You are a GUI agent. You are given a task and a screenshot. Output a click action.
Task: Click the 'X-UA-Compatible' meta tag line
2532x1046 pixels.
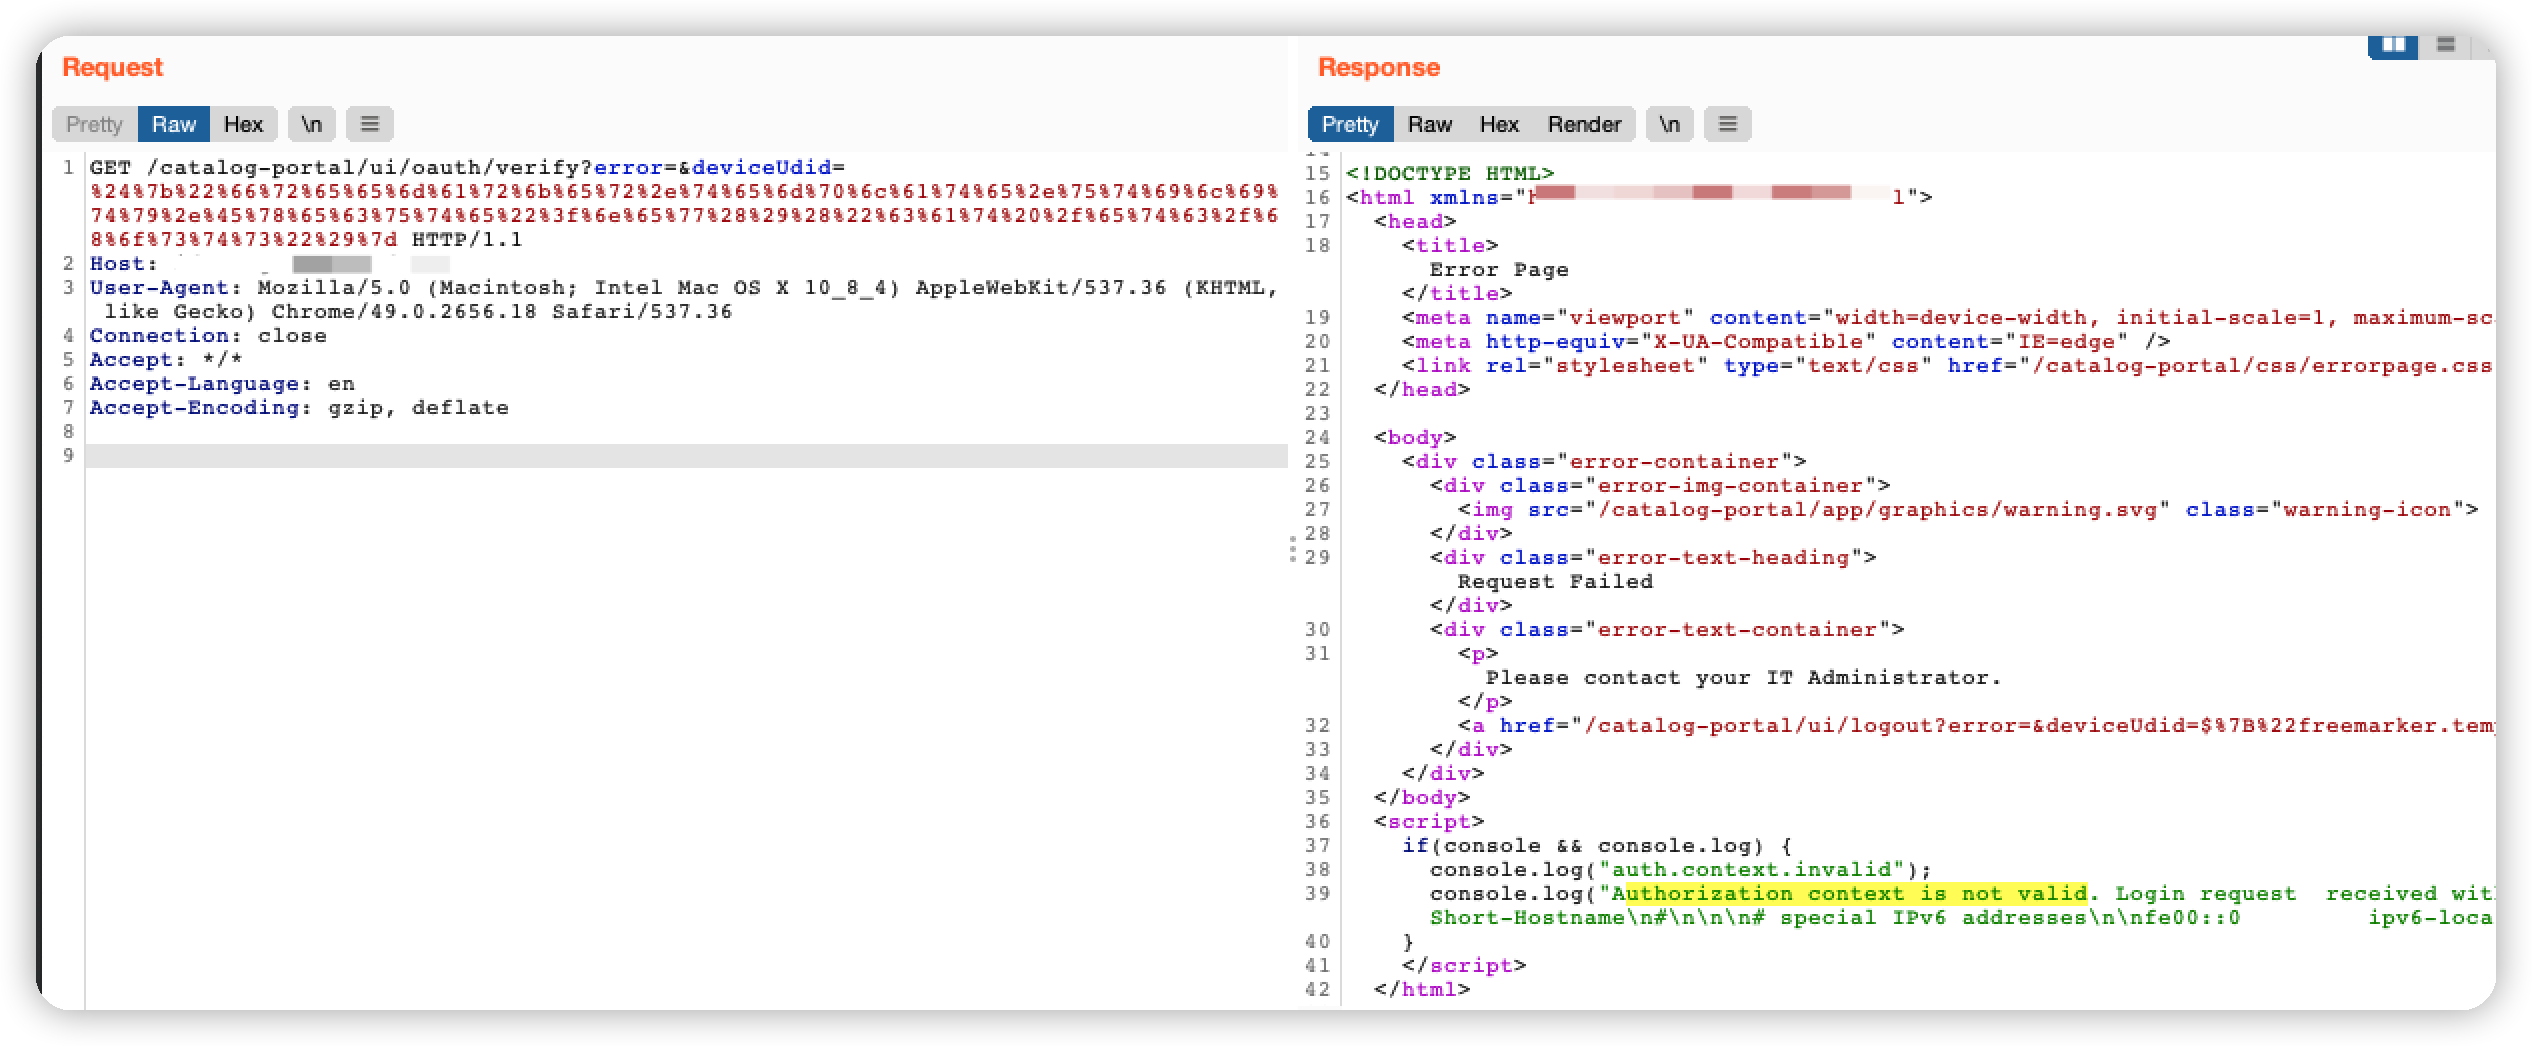[1786, 342]
